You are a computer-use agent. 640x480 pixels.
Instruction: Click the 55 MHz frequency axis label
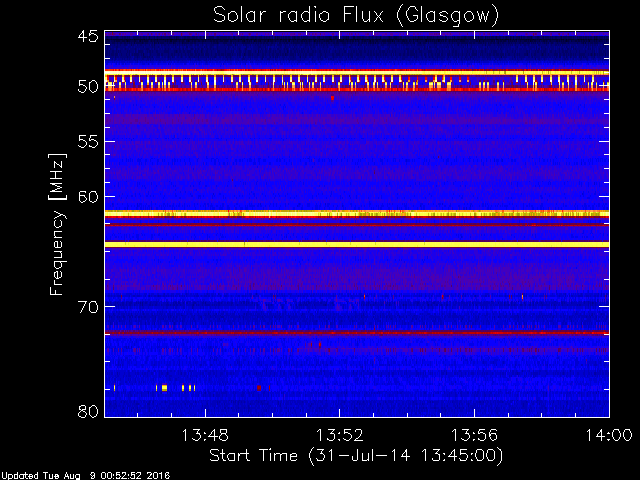point(88,142)
